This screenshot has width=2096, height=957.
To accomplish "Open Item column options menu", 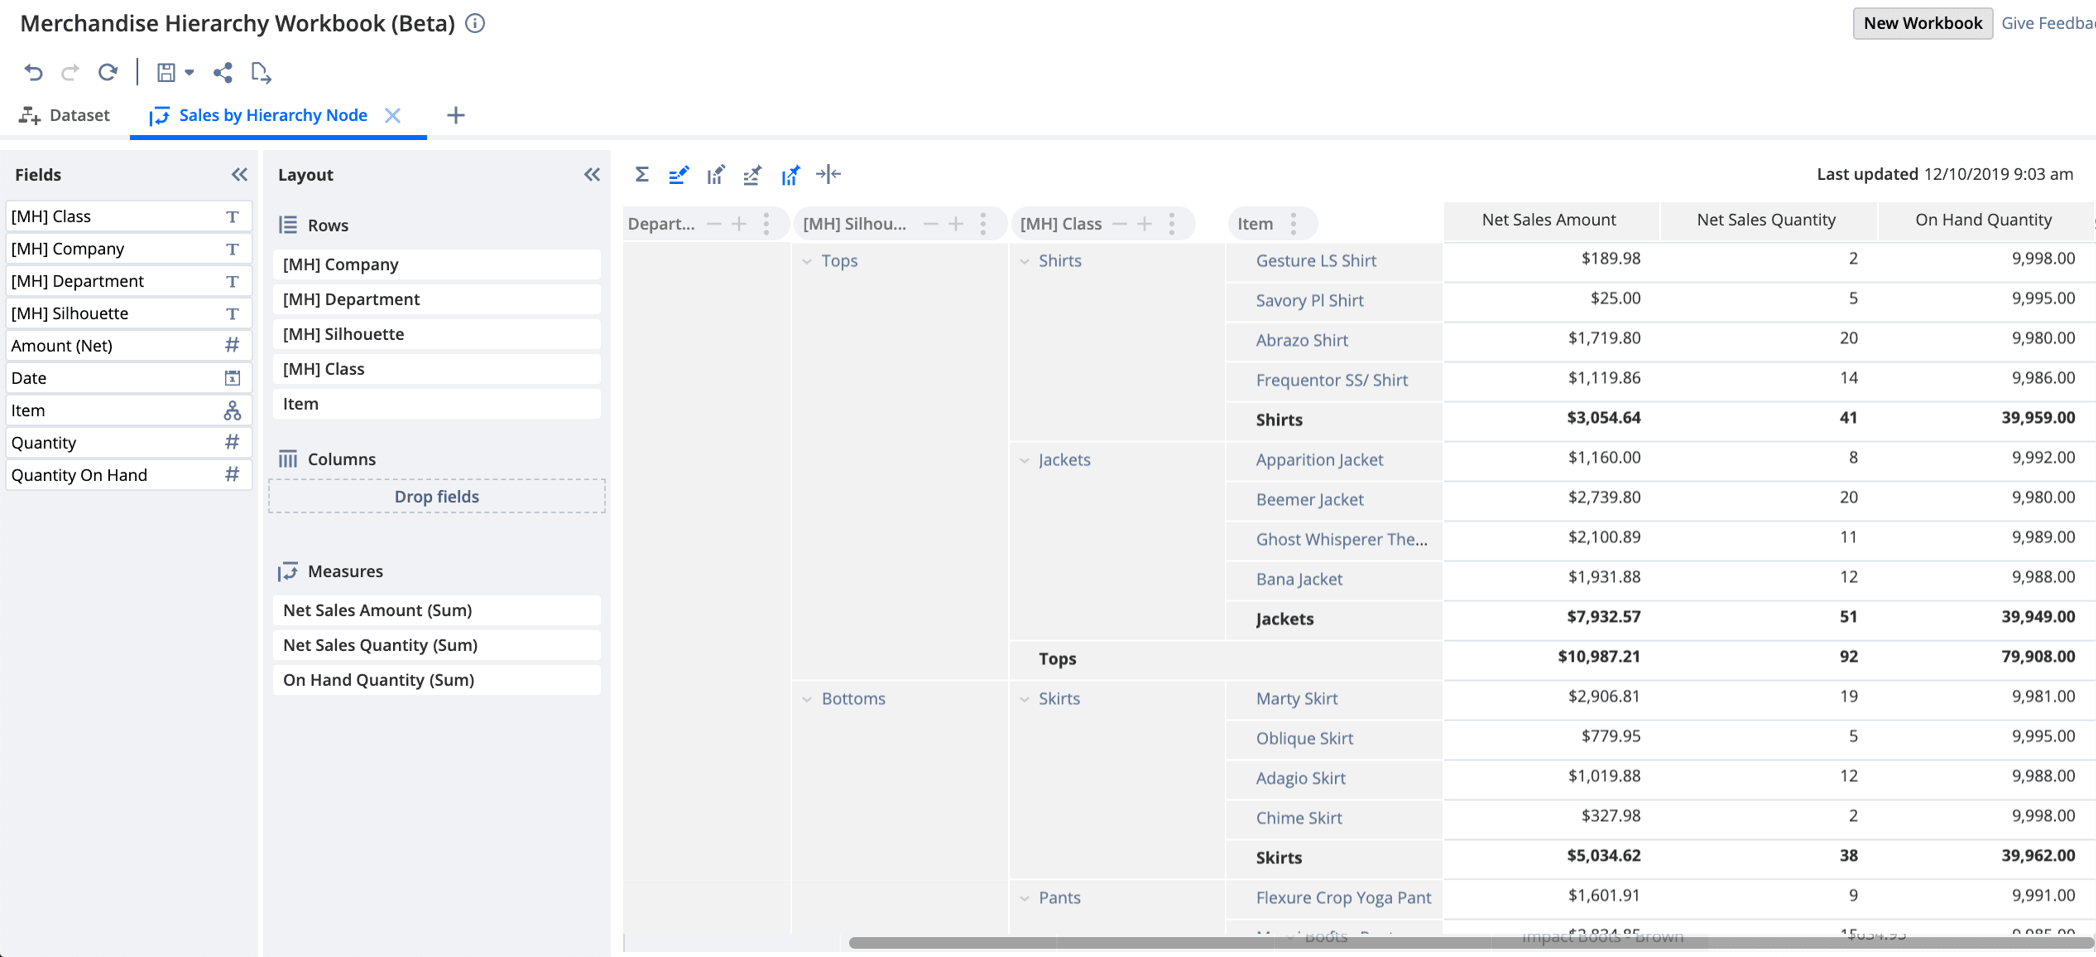I will [x=1294, y=224].
